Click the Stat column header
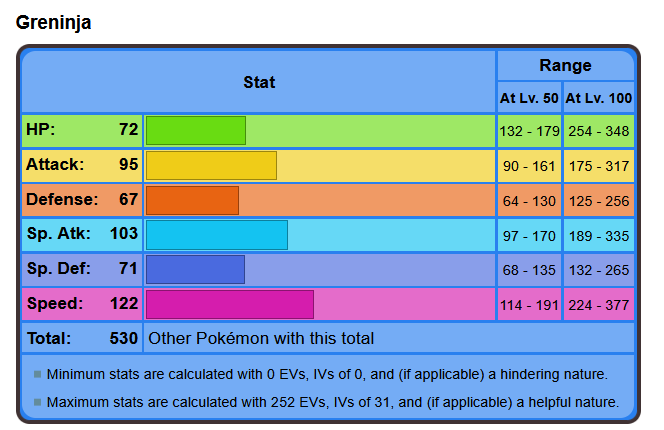 click(259, 82)
